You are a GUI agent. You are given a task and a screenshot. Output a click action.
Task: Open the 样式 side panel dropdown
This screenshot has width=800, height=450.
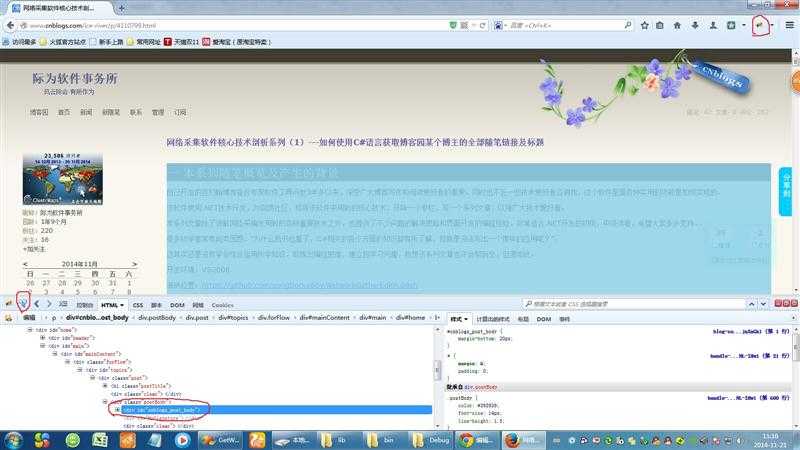pos(465,319)
